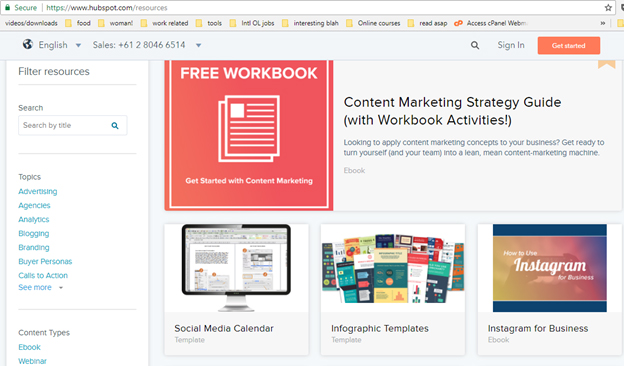This screenshot has width=624, height=366.
Task: Open the read asap bookmarks folder
Action: click(x=427, y=23)
